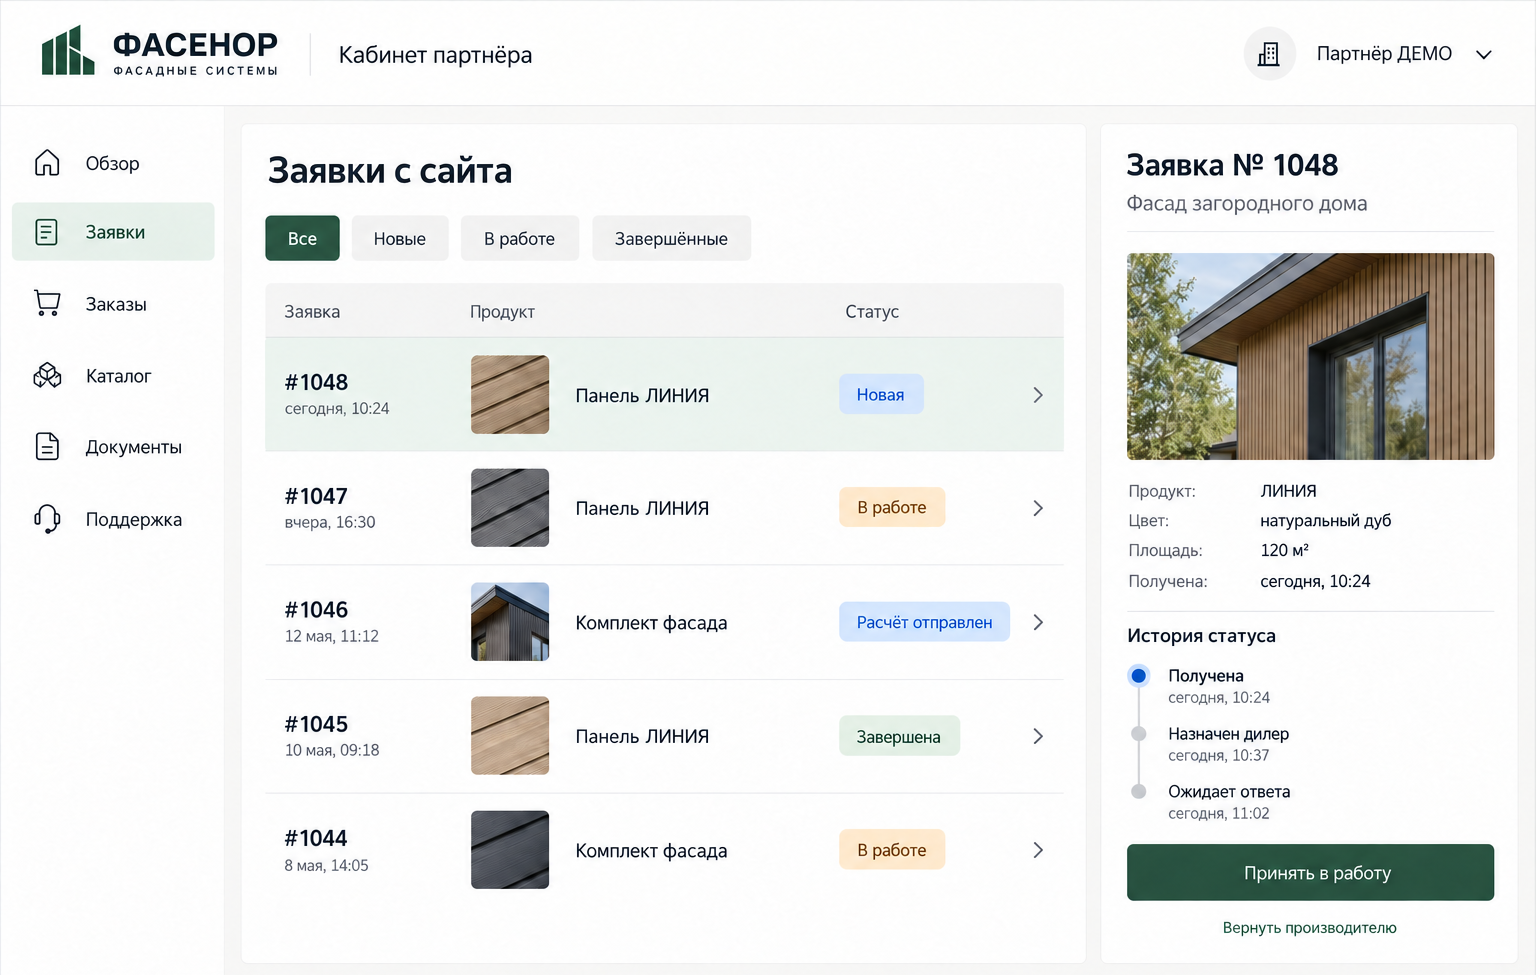Click the Ожидает ответа history marker
1536x975 pixels.
click(x=1138, y=792)
